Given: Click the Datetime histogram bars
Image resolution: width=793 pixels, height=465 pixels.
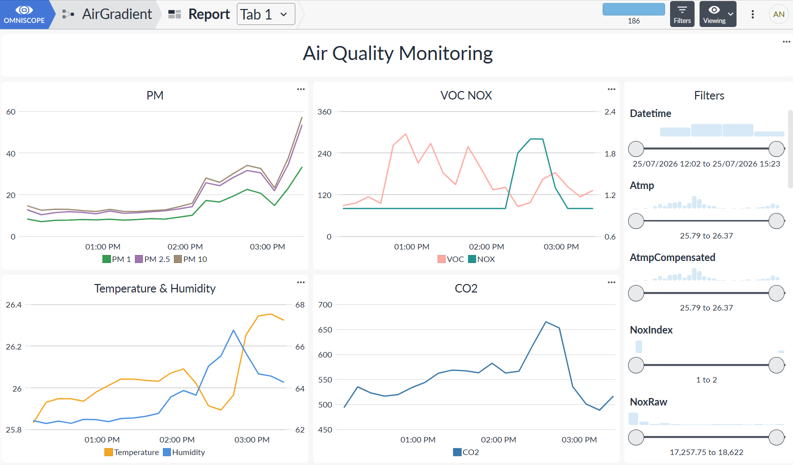Looking at the screenshot, I should [722, 130].
